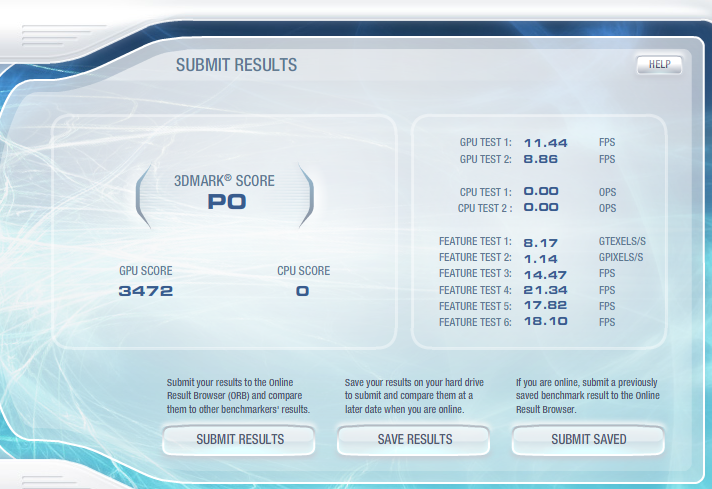Select the CPU TEST 1 value 0.00

click(x=541, y=191)
